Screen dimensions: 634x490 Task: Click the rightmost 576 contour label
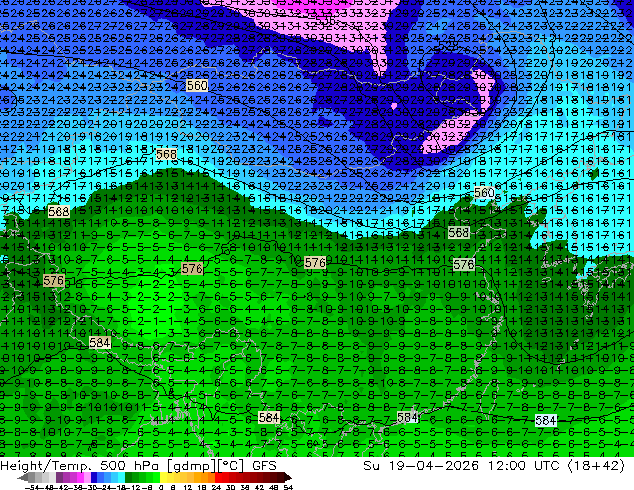click(463, 265)
